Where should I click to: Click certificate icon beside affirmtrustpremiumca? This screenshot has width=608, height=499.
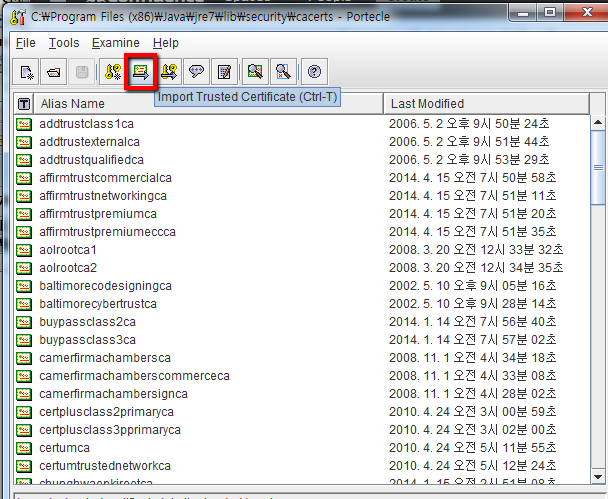(24, 214)
